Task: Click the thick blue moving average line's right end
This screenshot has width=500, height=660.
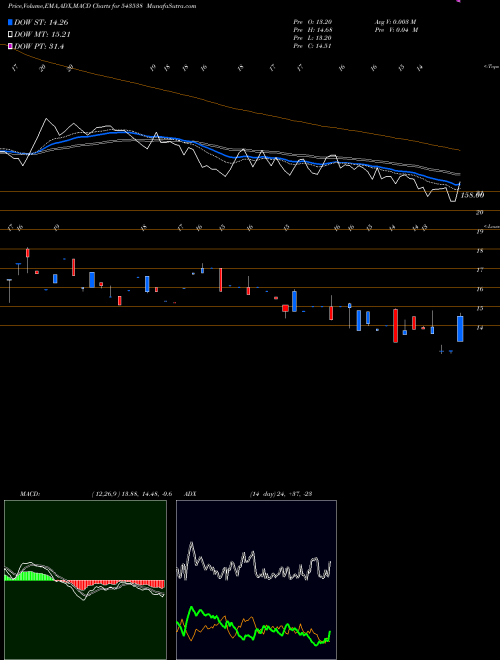Action: point(457,184)
